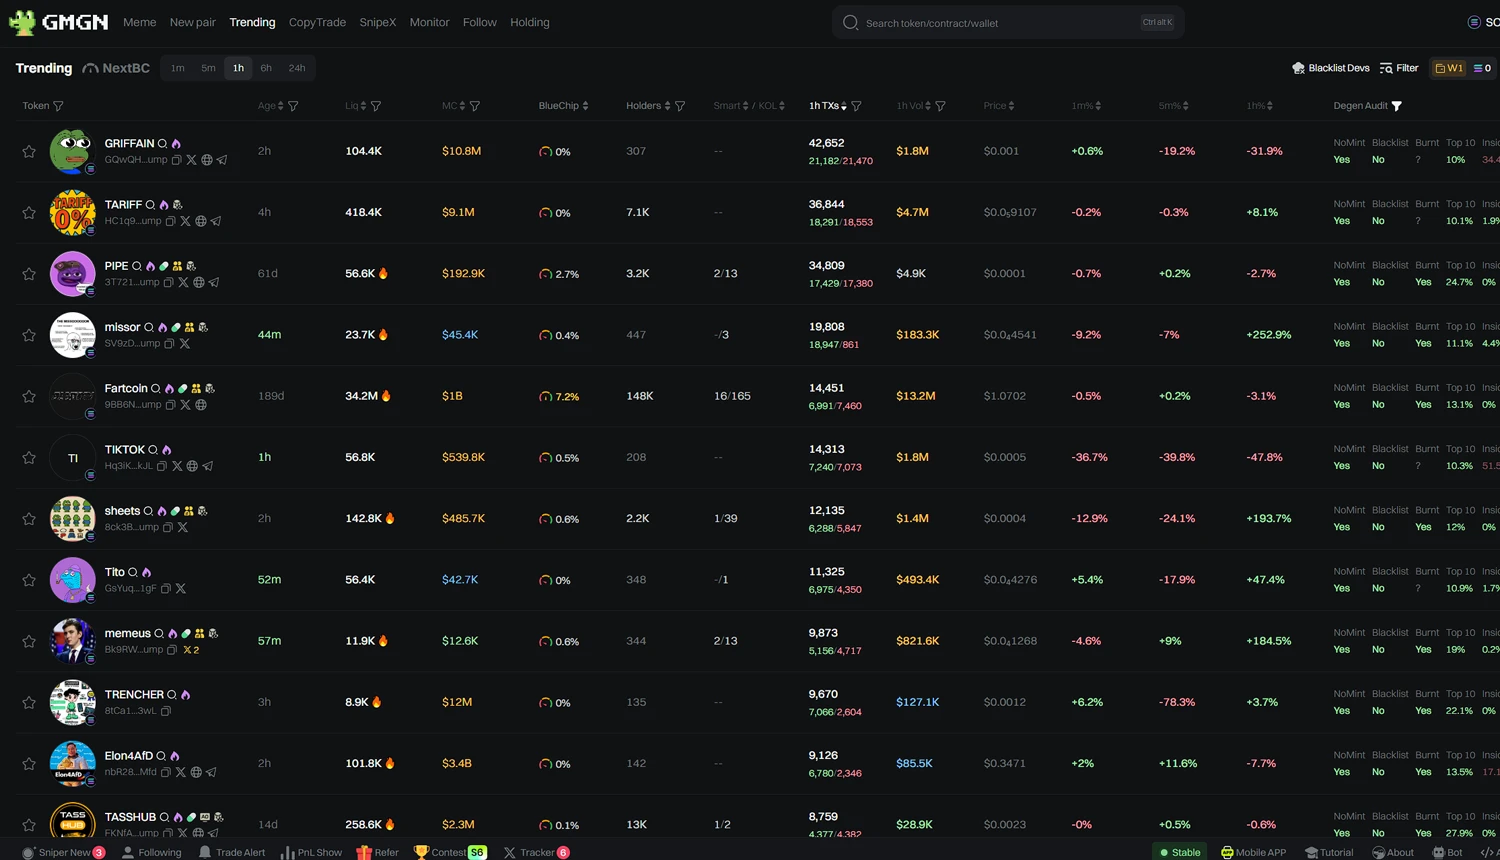Open the Trade Alert bell in footer
1500x860 pixels.
click(x=205, y=852)
